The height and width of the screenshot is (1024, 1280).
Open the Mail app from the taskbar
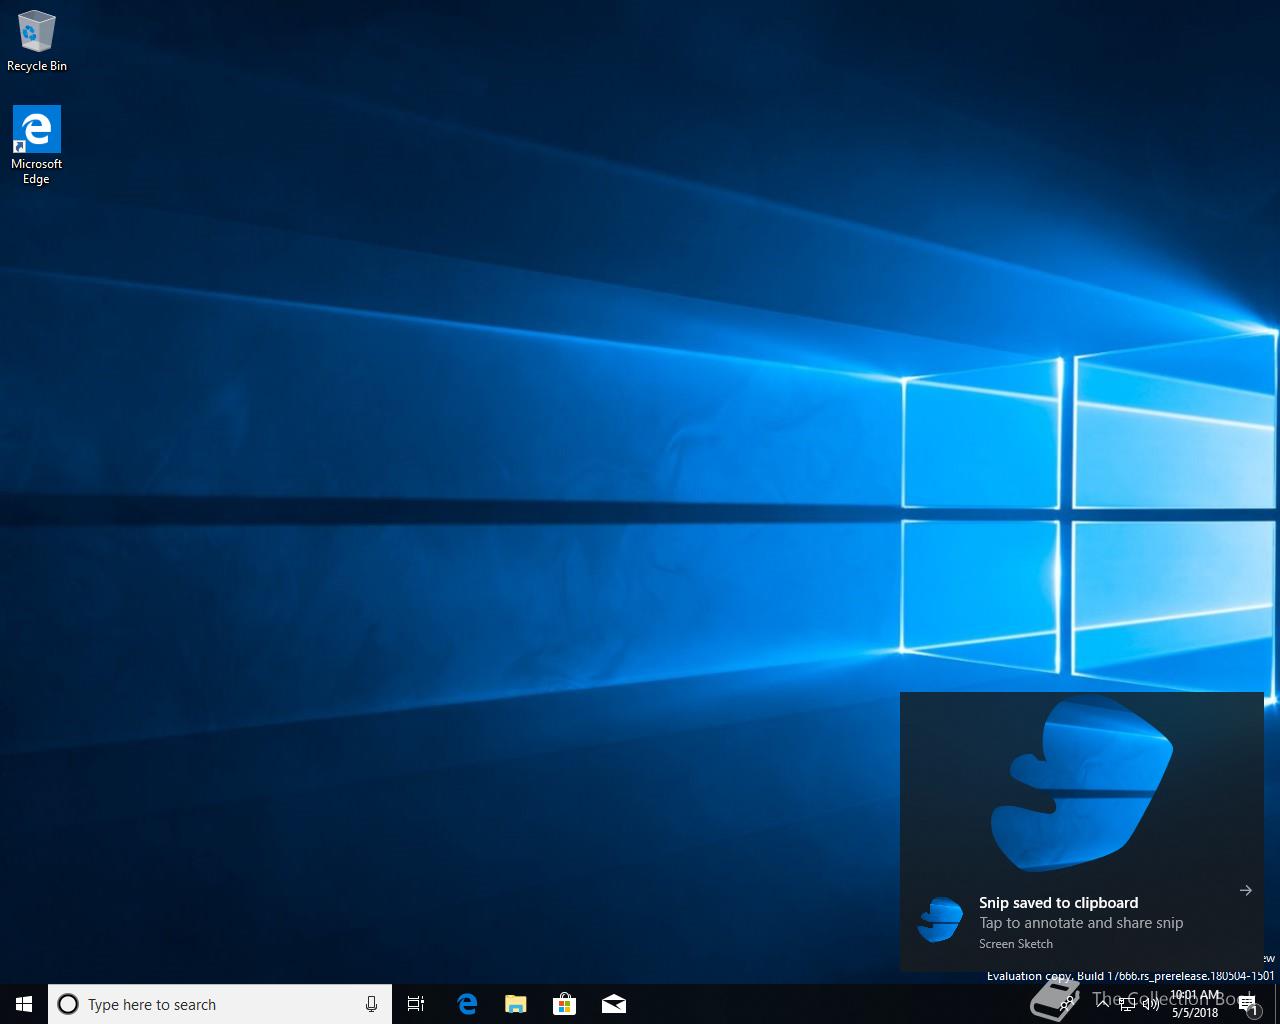click(614, 1004)
